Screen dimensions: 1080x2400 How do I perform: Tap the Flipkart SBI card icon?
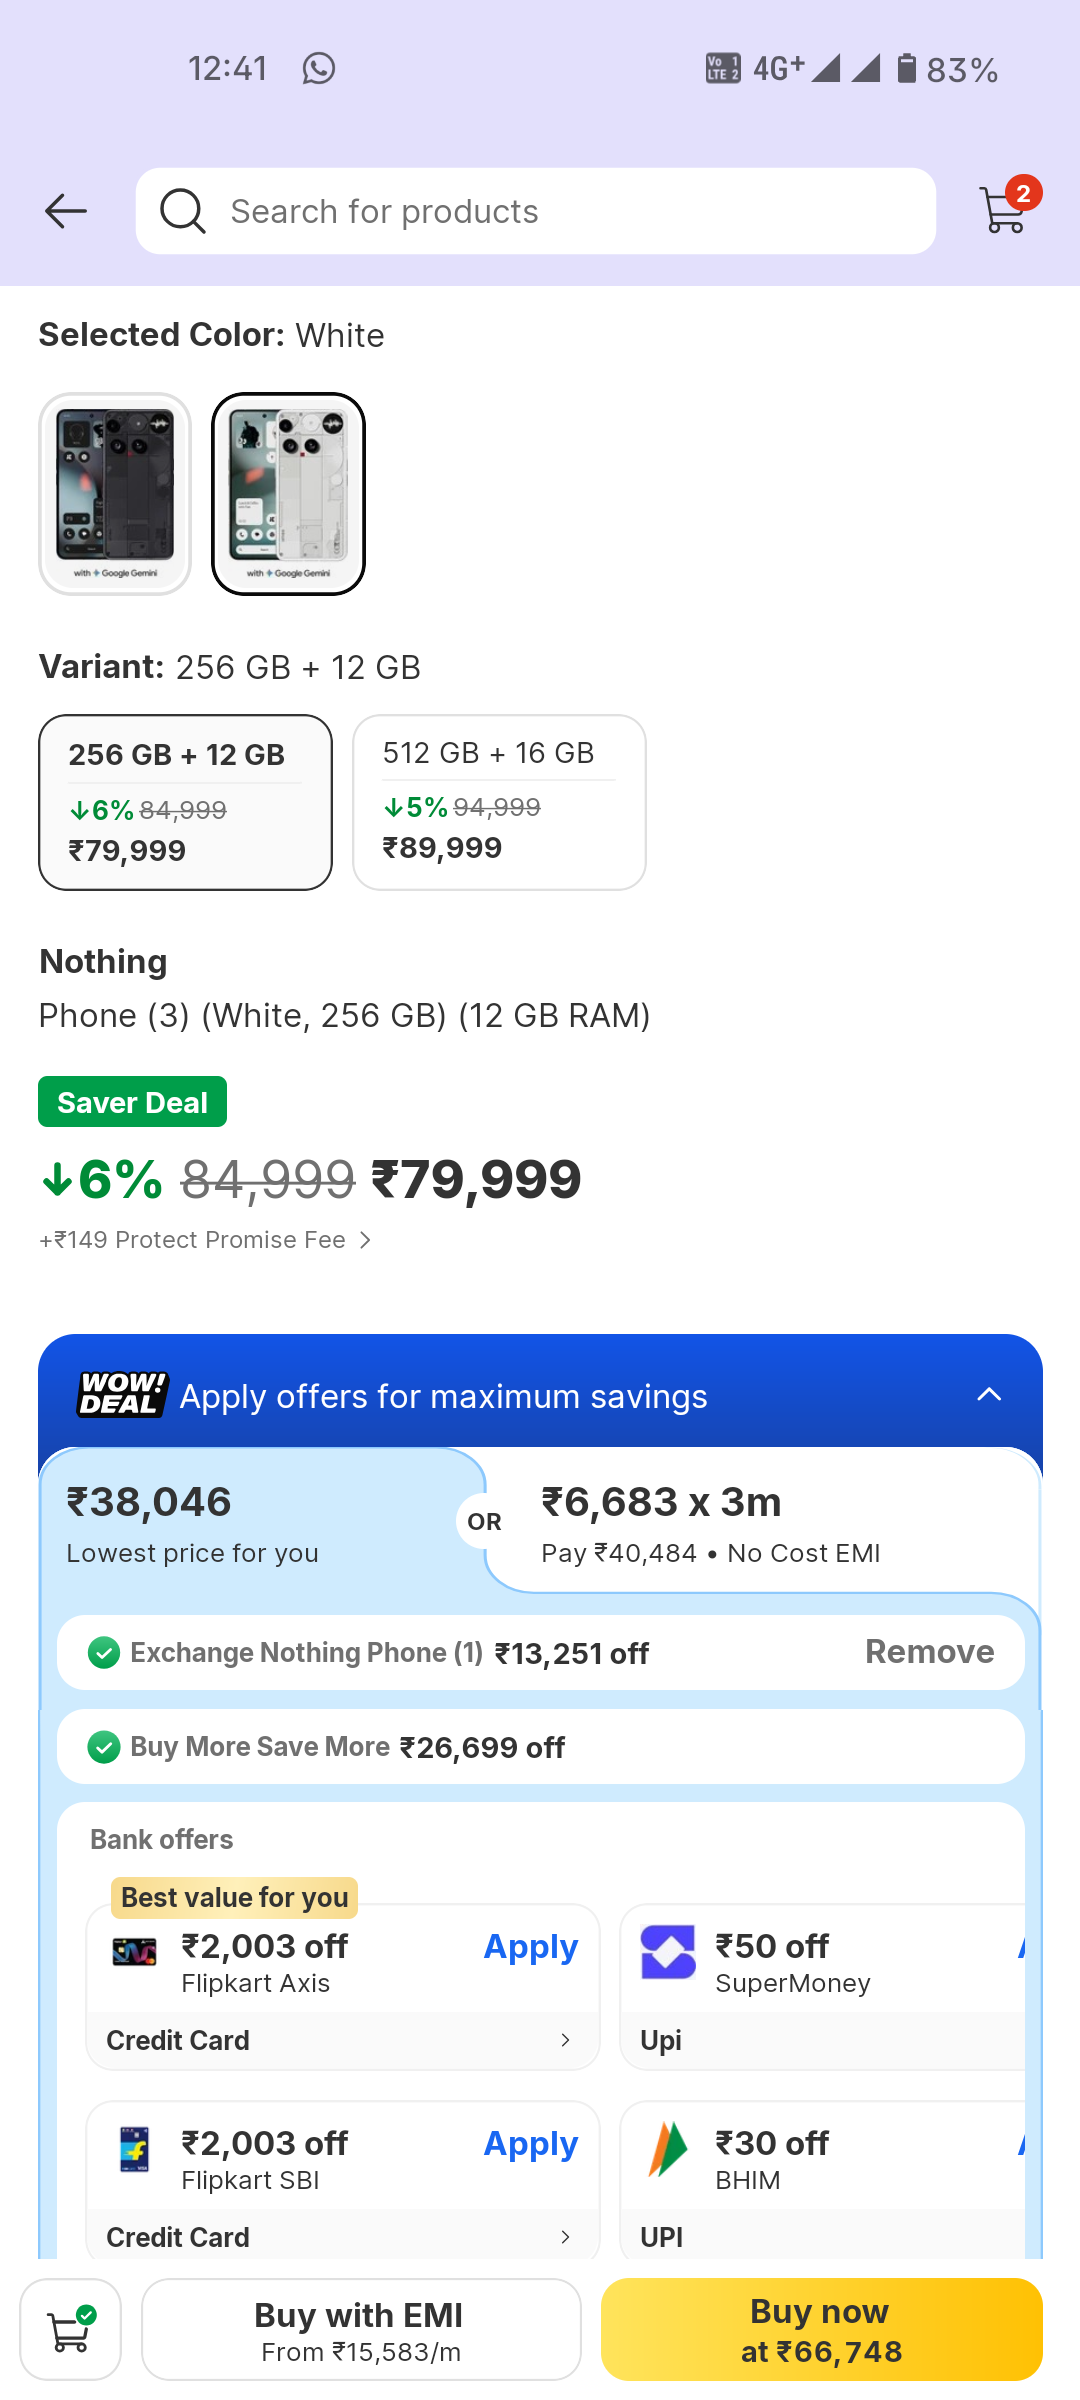click(134, 2149)
